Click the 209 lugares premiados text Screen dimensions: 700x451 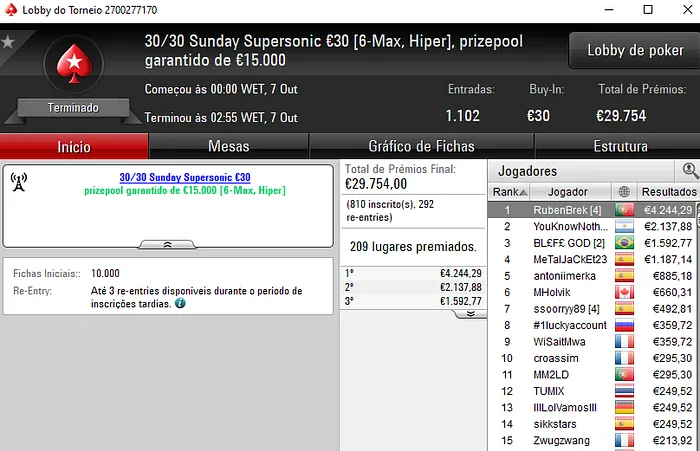[413, 246]
